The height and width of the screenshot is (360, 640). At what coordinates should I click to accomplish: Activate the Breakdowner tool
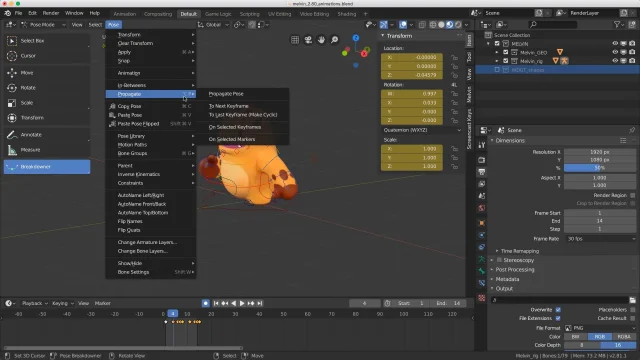click(47, 167)
